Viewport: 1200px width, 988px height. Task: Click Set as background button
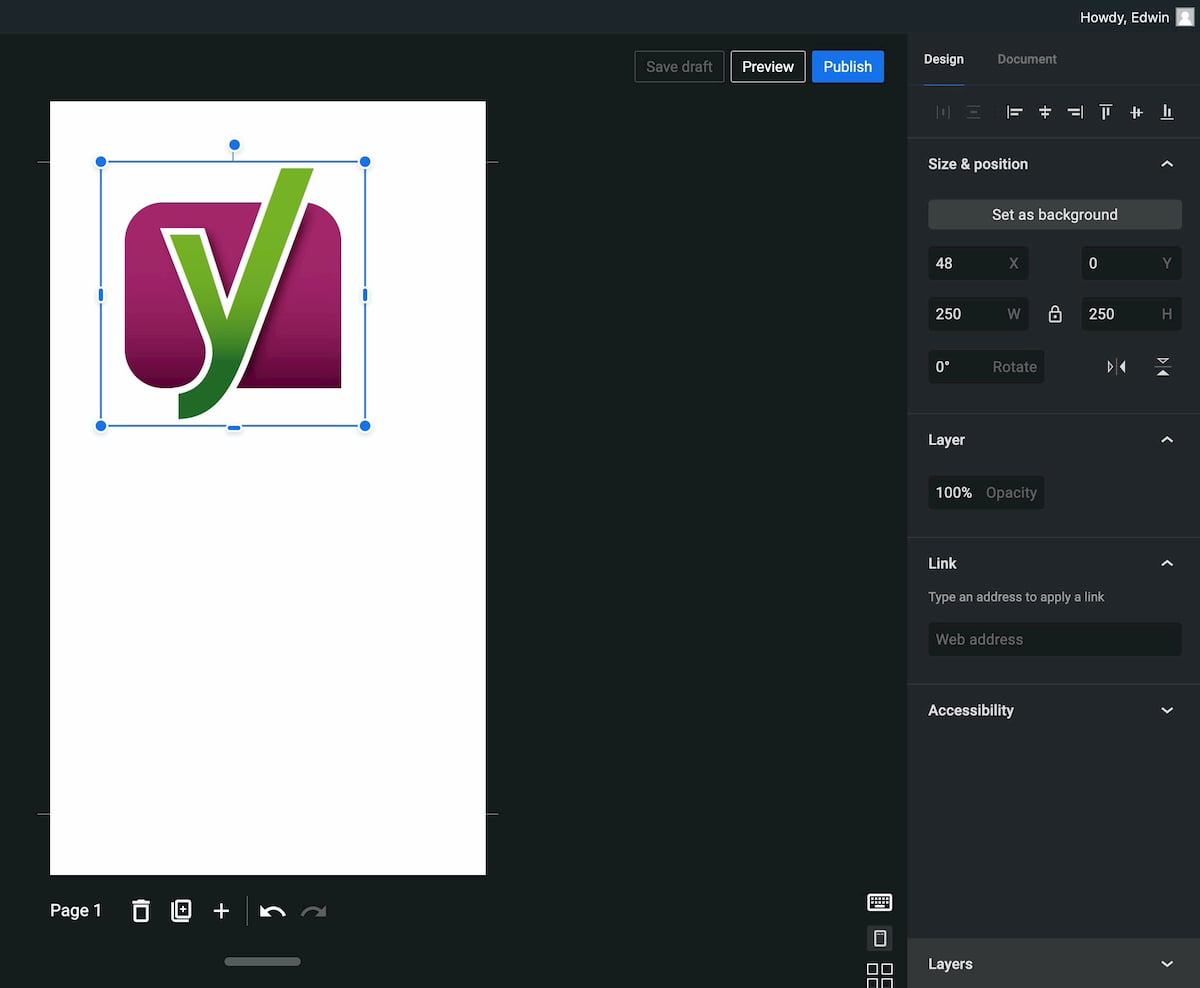click(x=1054, y=215)
